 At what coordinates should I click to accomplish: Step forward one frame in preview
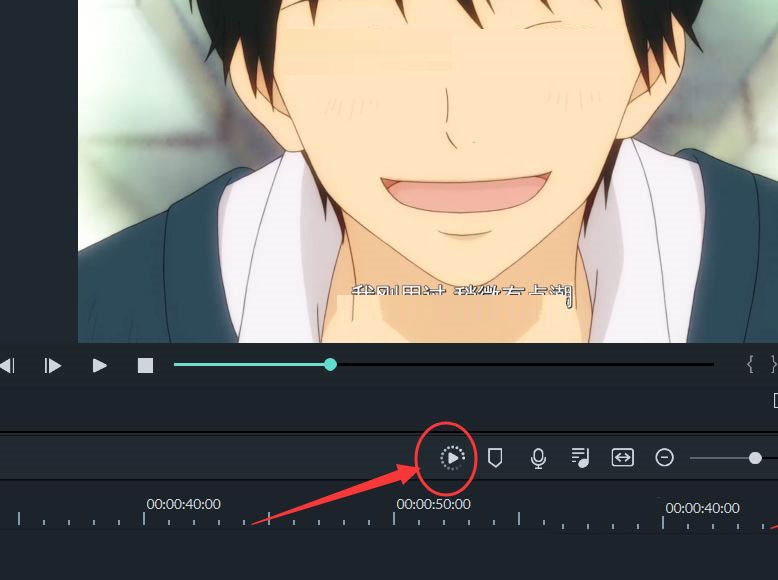click(x=52, y=366)
